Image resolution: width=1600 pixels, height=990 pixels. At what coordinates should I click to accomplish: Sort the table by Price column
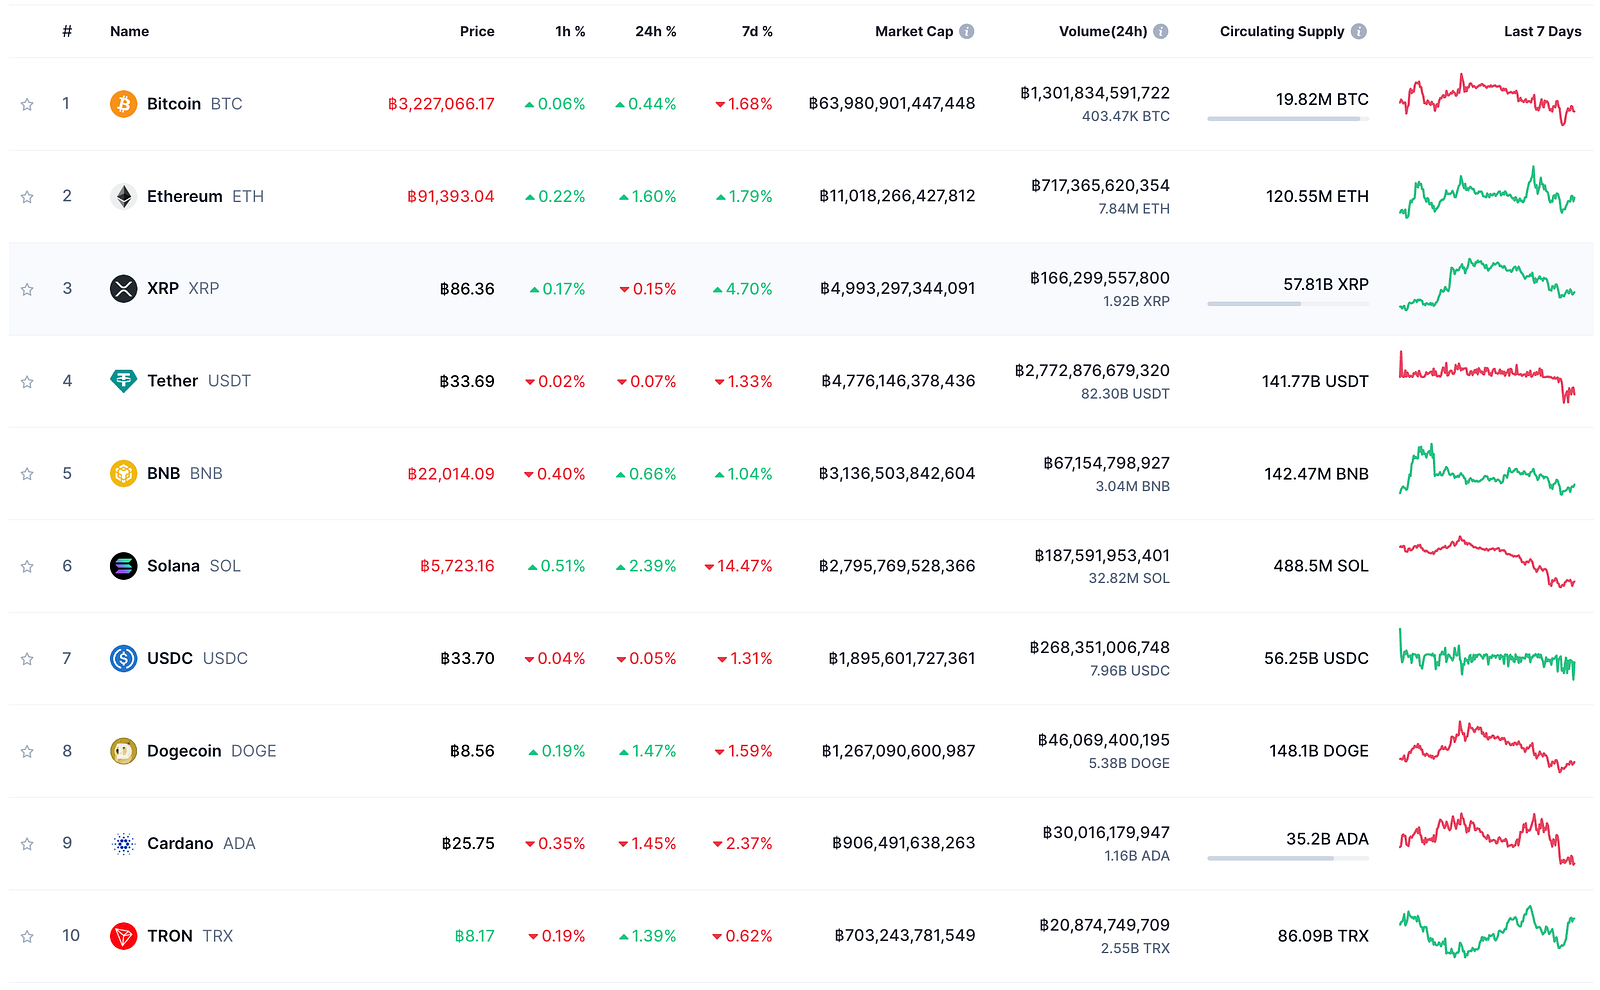click(x=477, y=31)
